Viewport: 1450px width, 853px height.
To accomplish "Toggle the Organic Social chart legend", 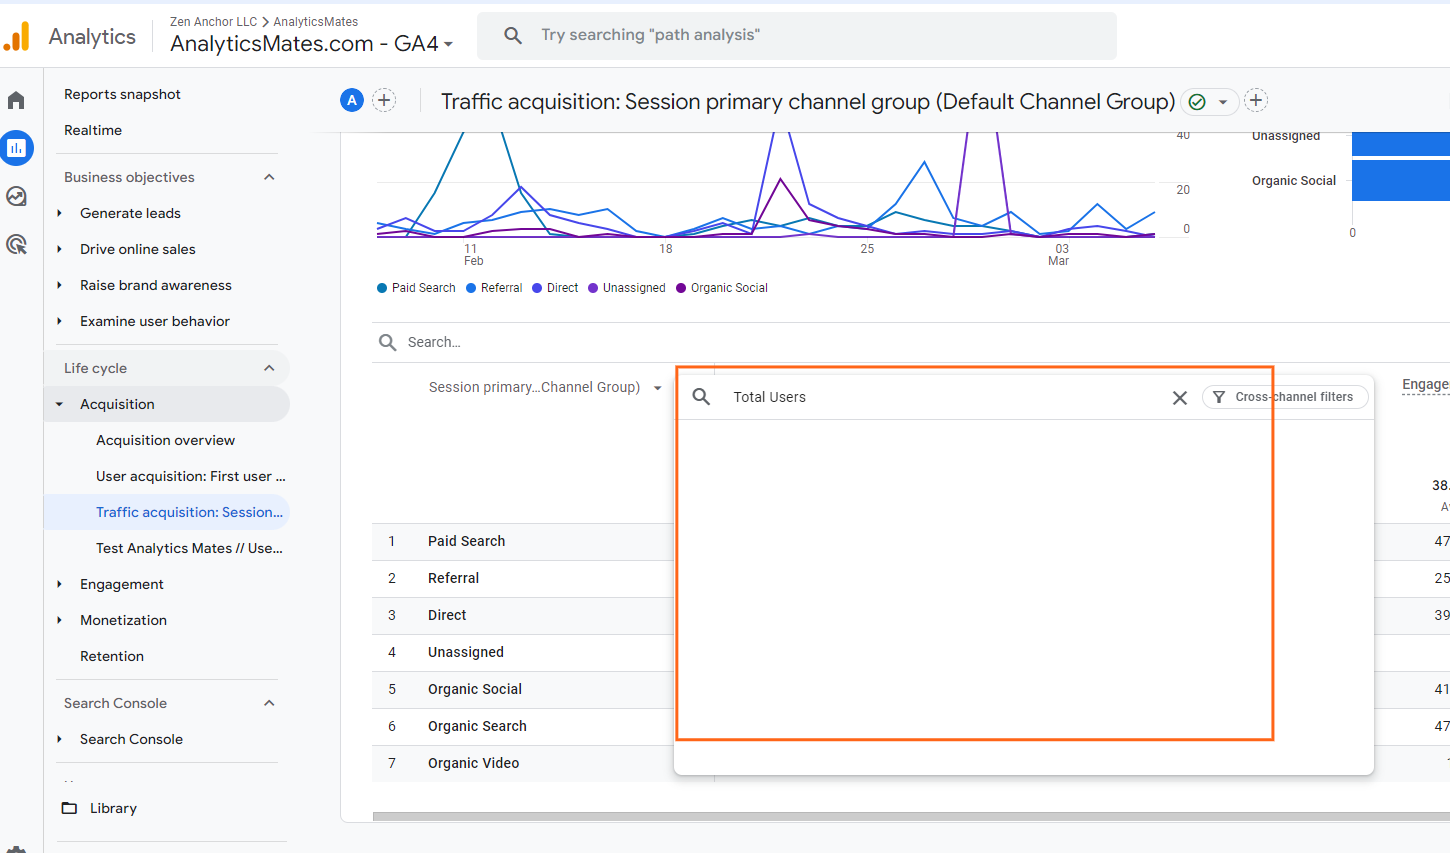I will [721, 288].
